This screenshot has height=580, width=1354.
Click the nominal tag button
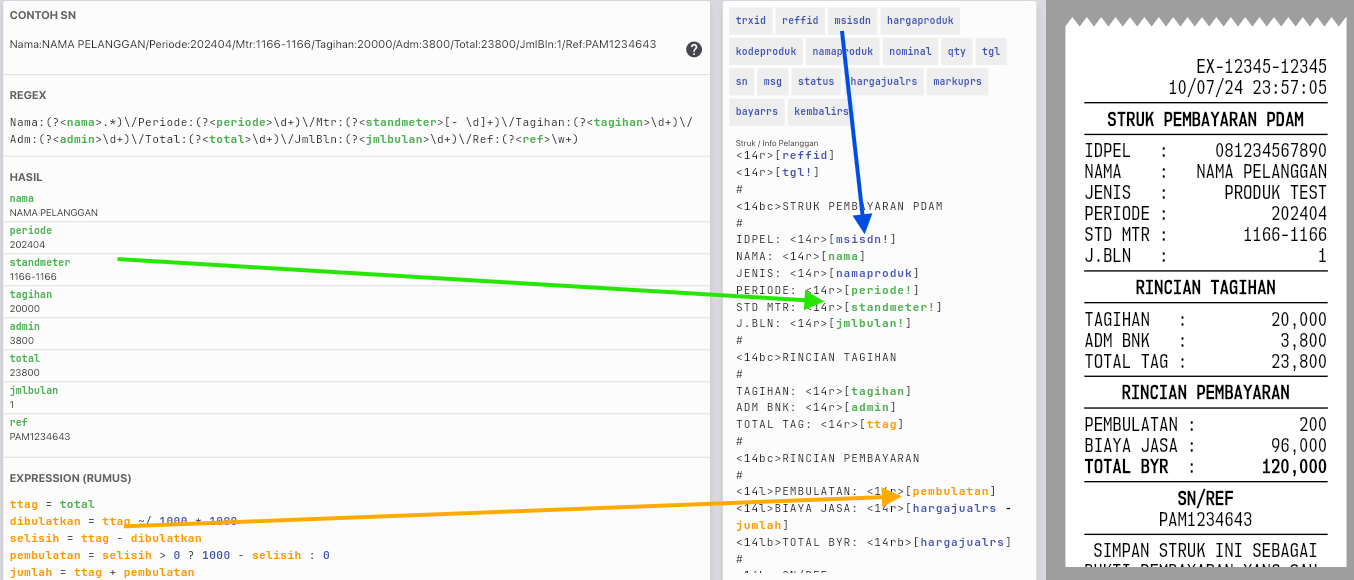pyautogui.click(x=910, y=51)
